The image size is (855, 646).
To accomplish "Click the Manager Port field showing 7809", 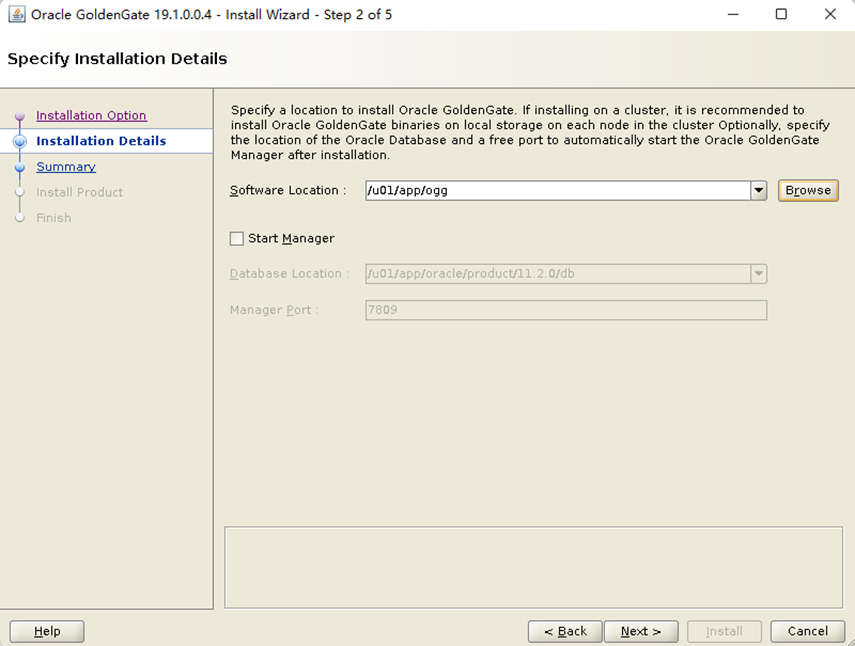I will click(x=566, y=310).
